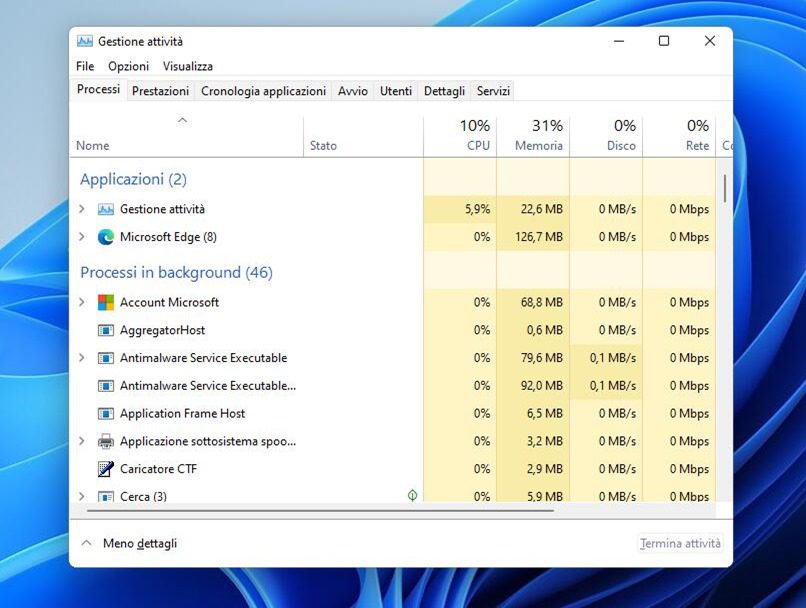
Task: Click the Meno dettagli label
Action: [x=140, y=543]
